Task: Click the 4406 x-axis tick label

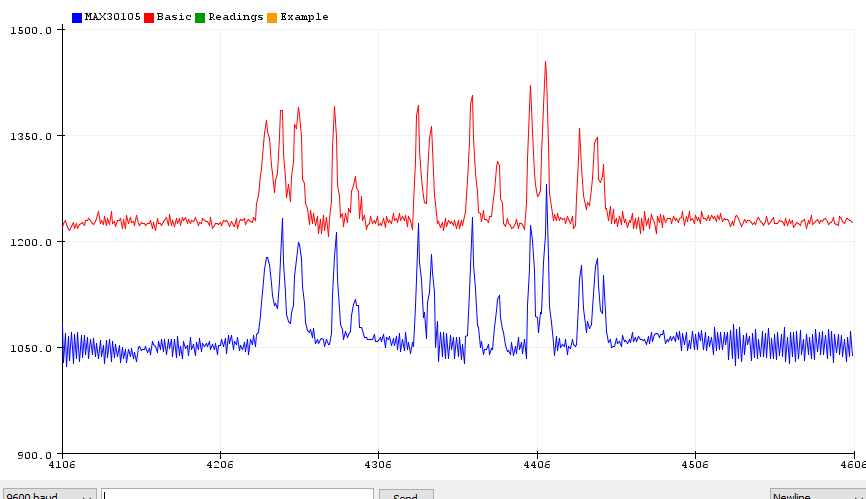Action: [x=536, y=465]
